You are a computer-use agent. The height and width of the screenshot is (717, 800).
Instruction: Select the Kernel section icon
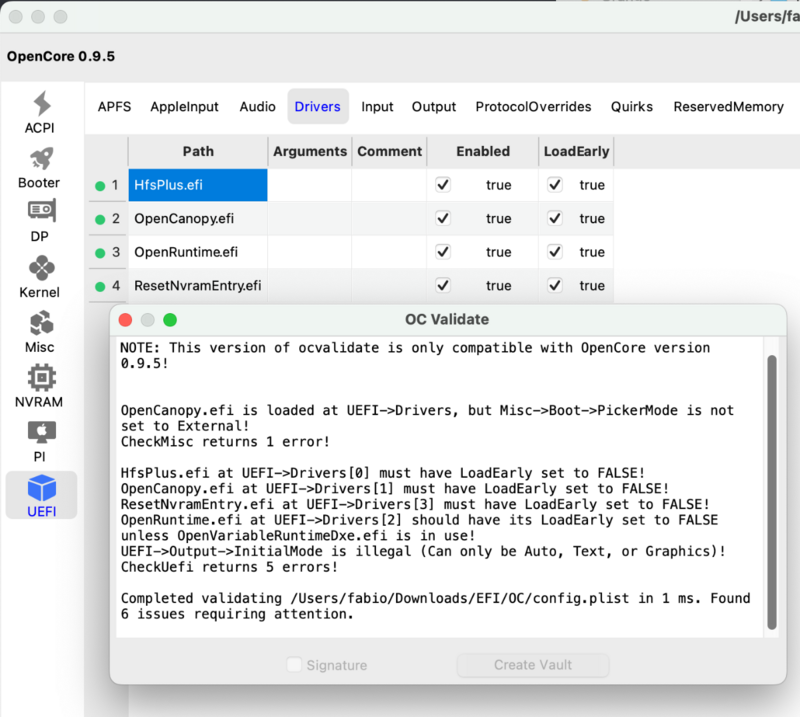click(41, 268)
